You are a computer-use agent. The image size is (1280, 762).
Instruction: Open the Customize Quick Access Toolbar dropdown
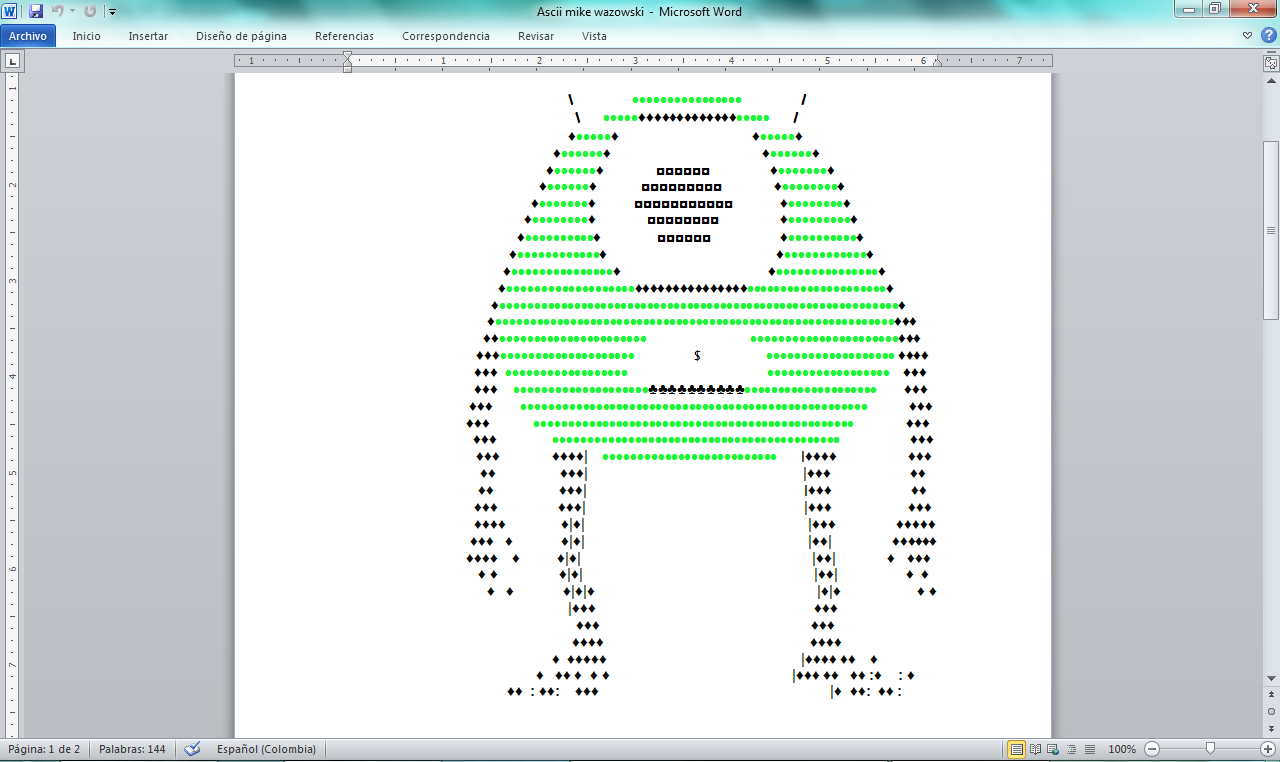pyautogui.click(x=111, y=12)
